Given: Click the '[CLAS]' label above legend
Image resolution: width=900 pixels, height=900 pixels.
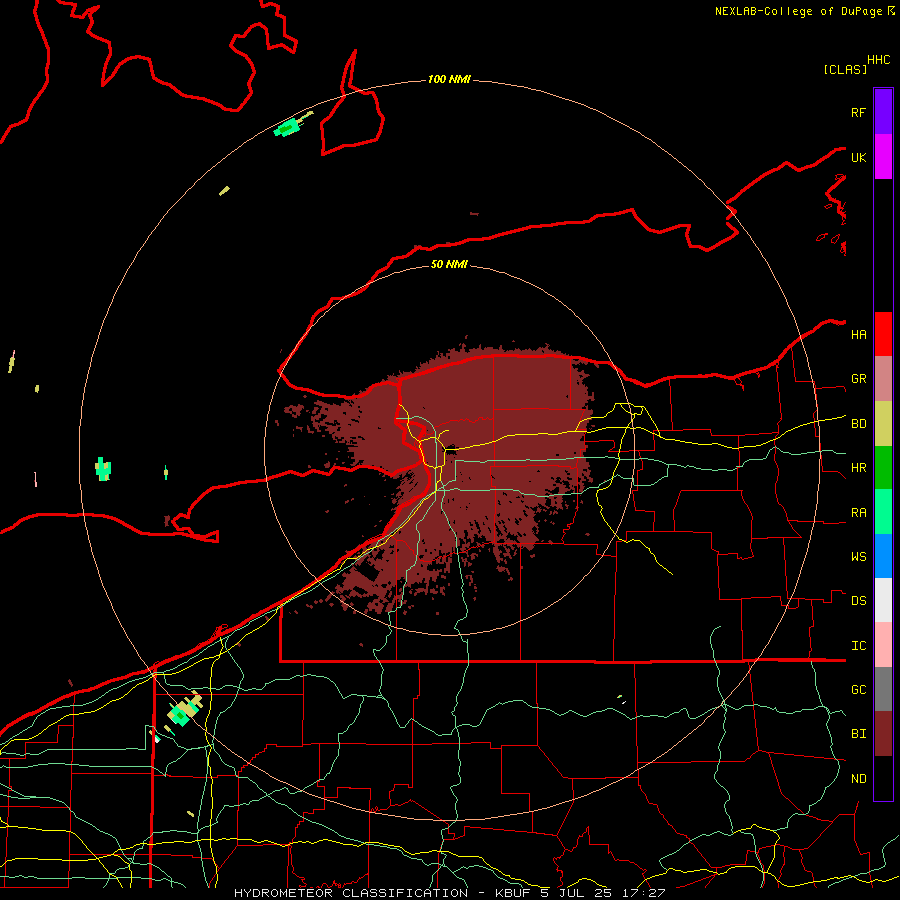Looking at the screenshot, I should coord(845,69).
